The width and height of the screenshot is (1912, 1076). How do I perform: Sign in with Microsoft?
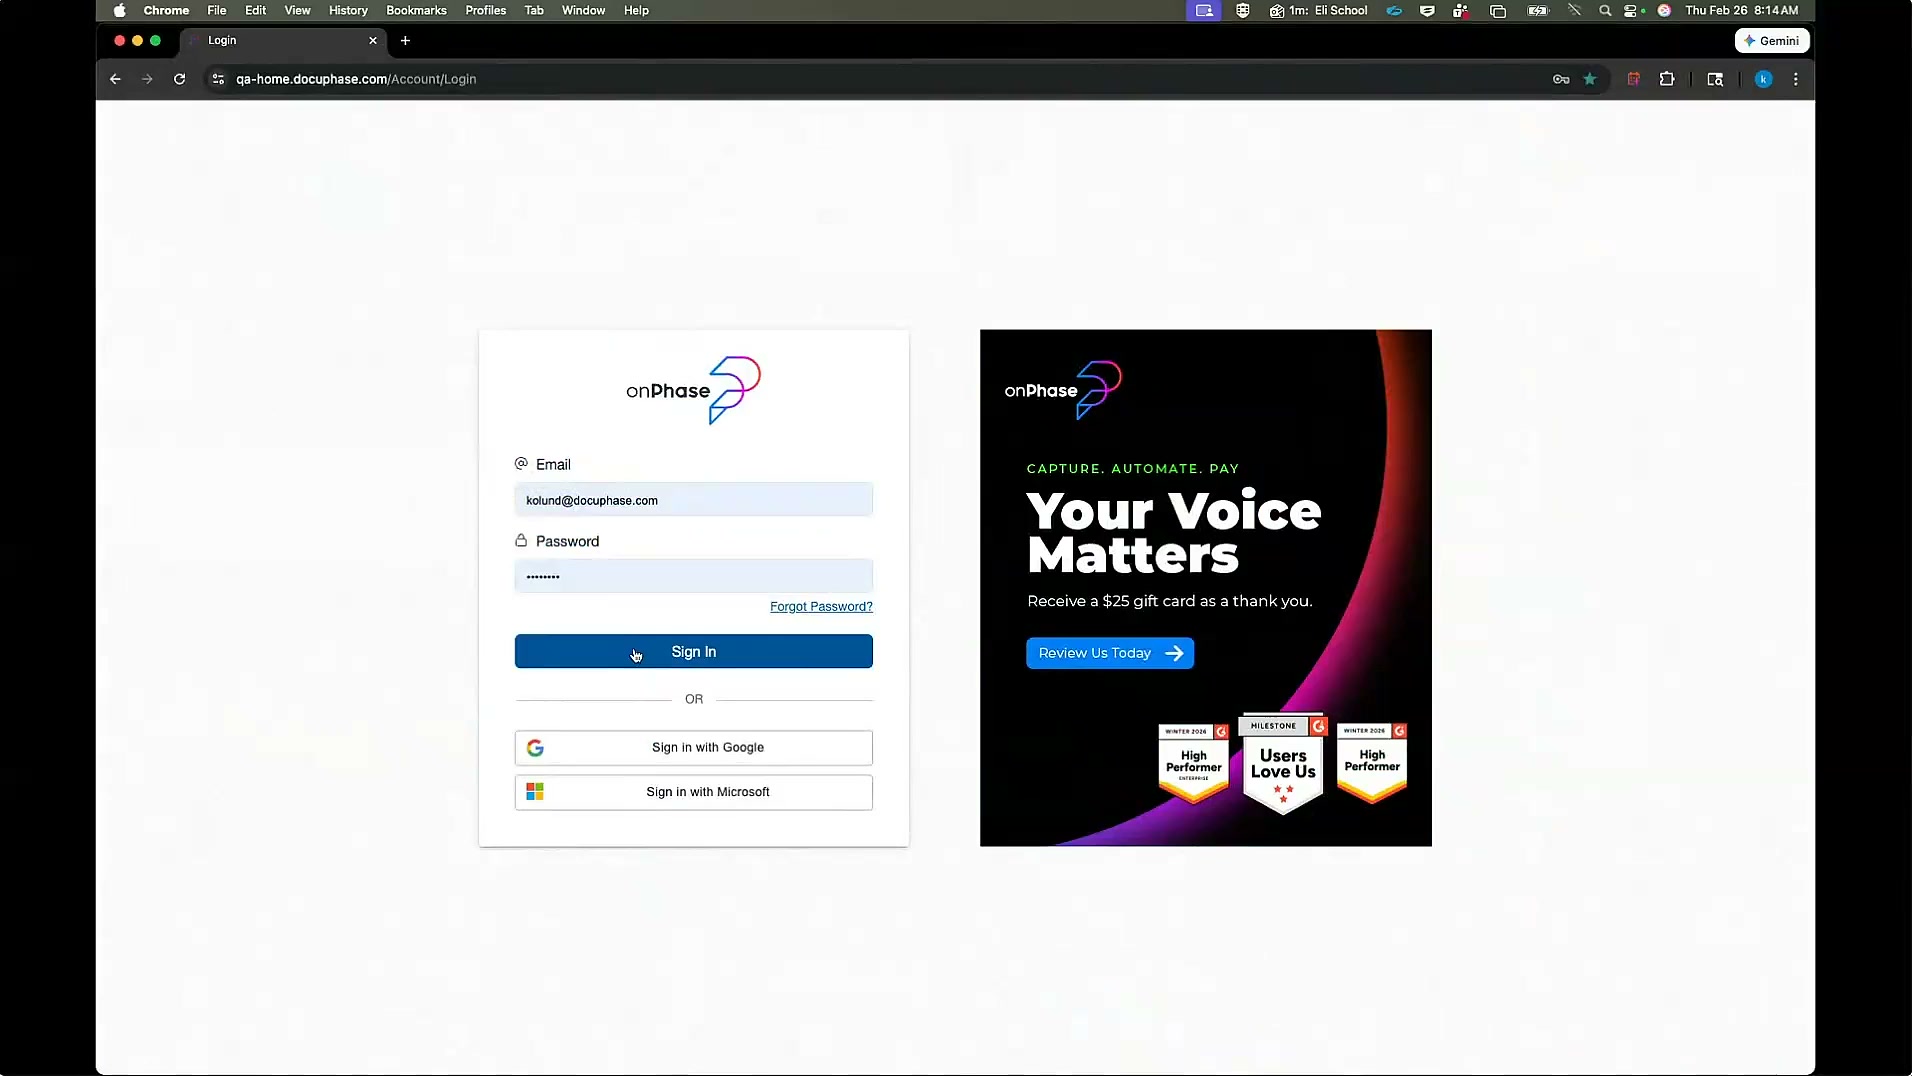(x=693, y=792)
